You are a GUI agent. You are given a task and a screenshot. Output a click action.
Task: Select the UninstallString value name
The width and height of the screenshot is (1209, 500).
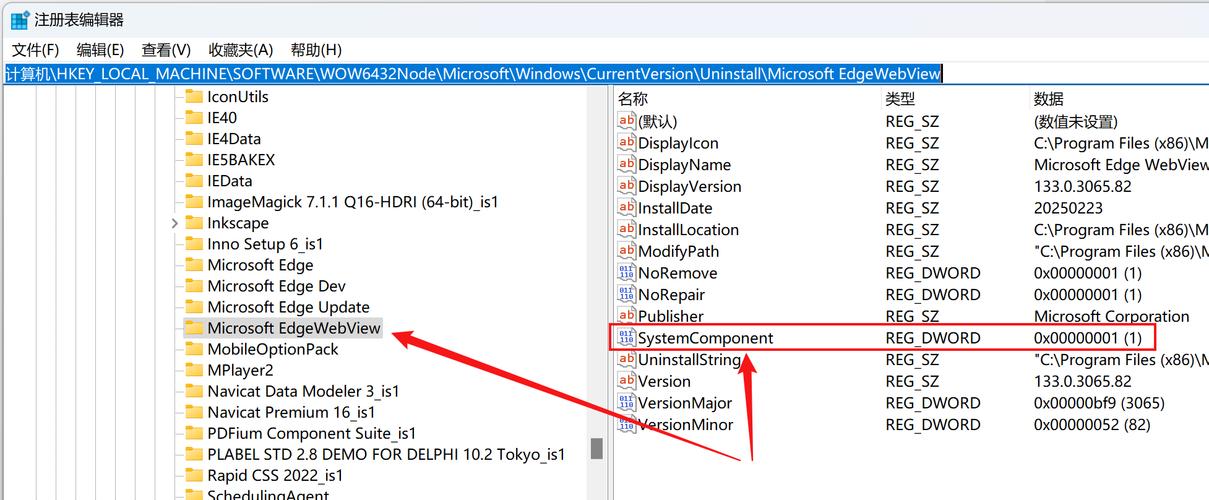pyautogui.click(x=690, y=360)
